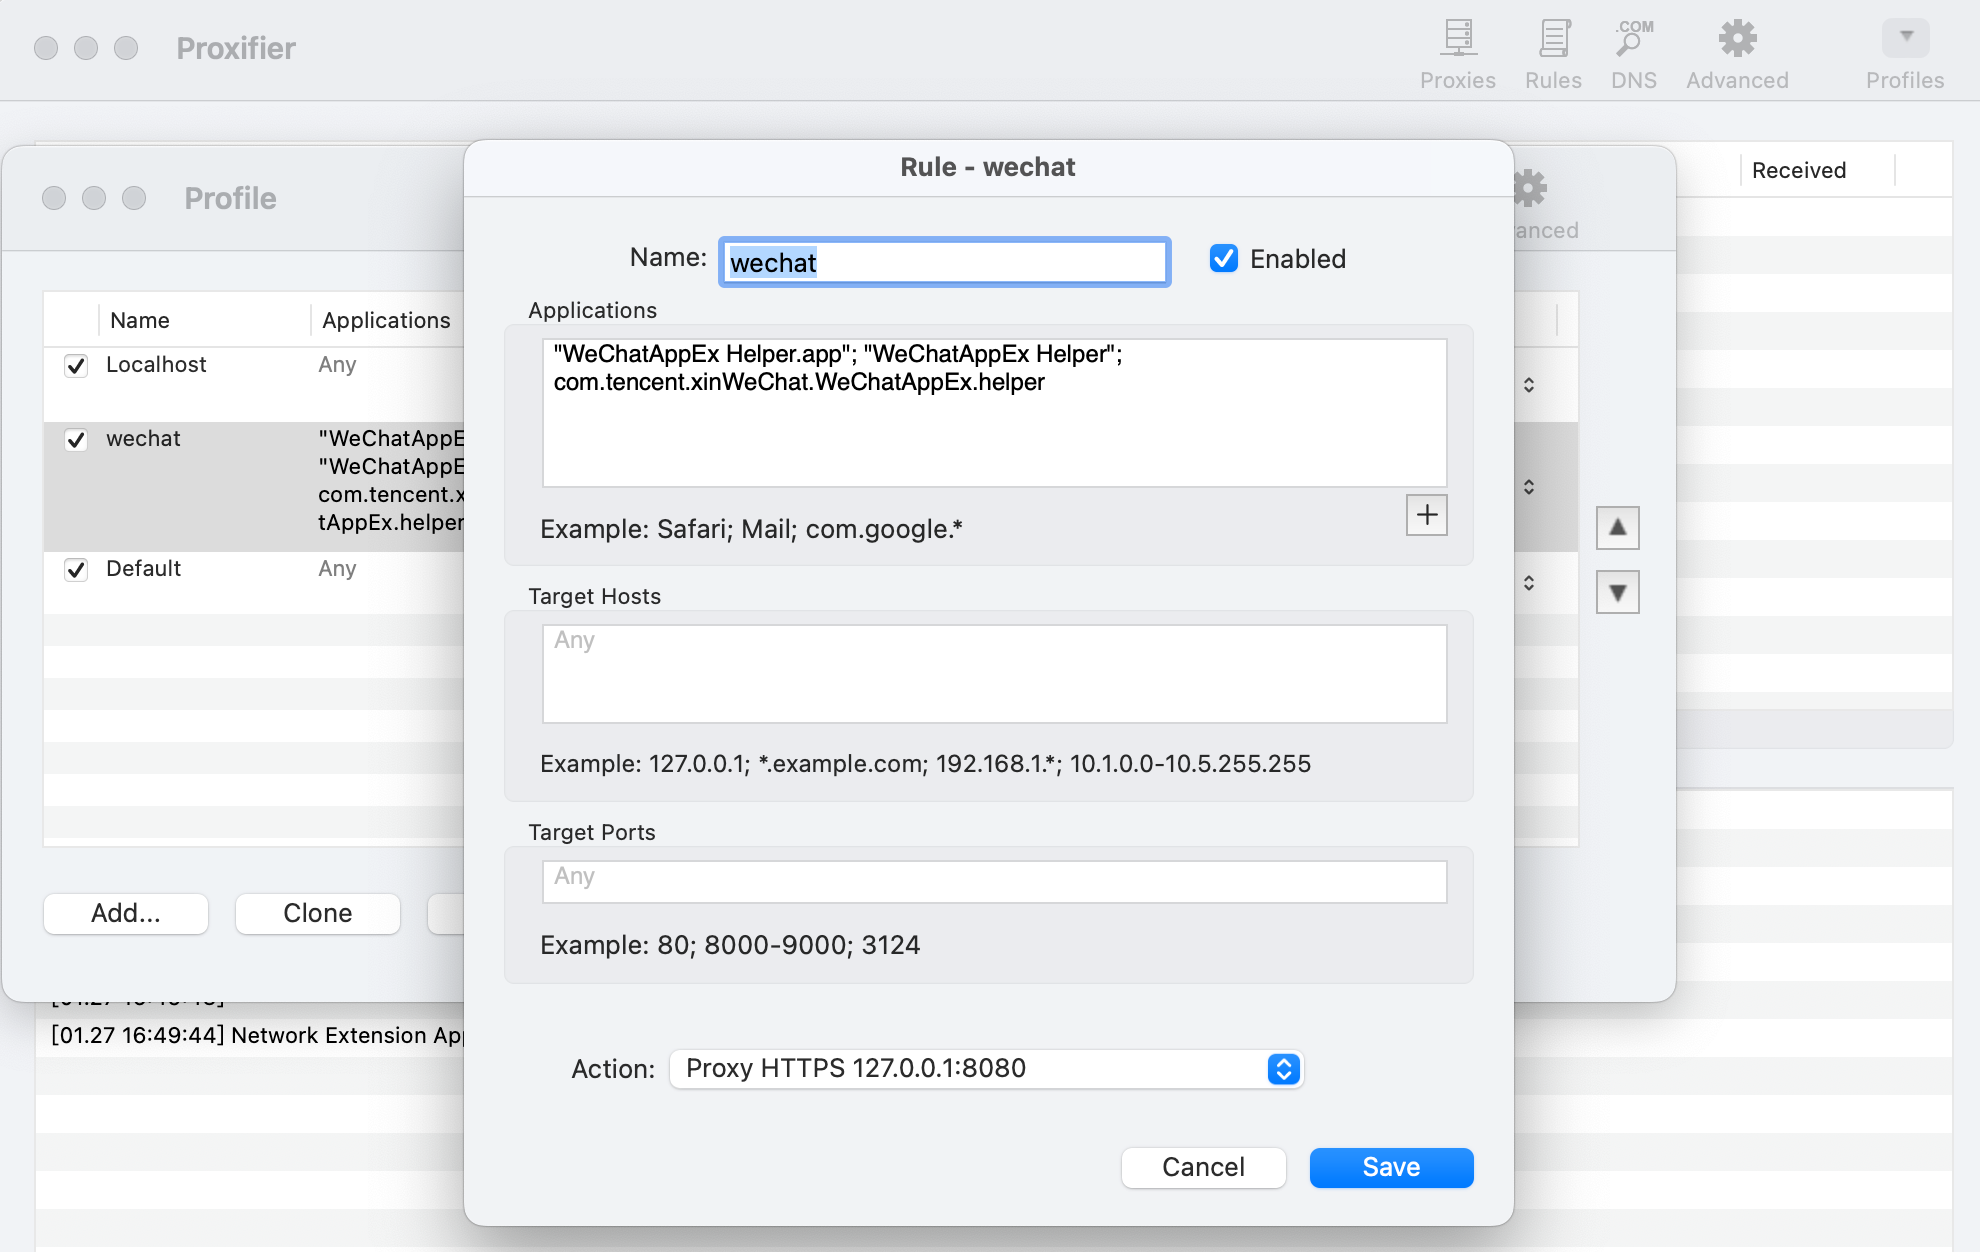
Task: Cancel the rule dialog
Action: (x=1203, y=1167)
